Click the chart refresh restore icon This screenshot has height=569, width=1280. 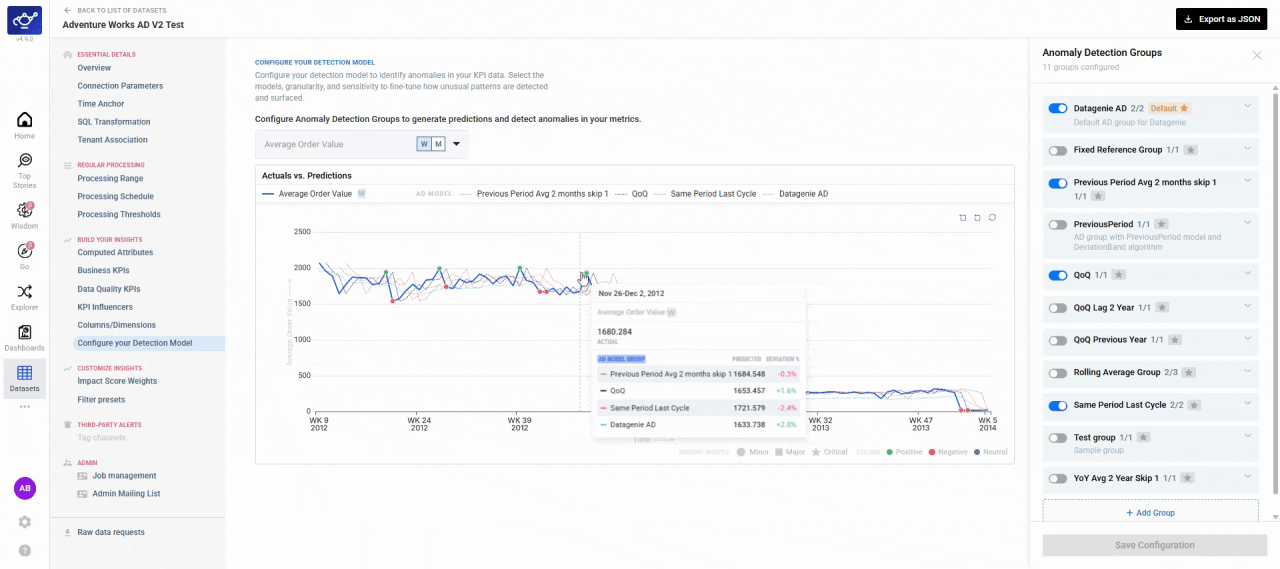992,217
